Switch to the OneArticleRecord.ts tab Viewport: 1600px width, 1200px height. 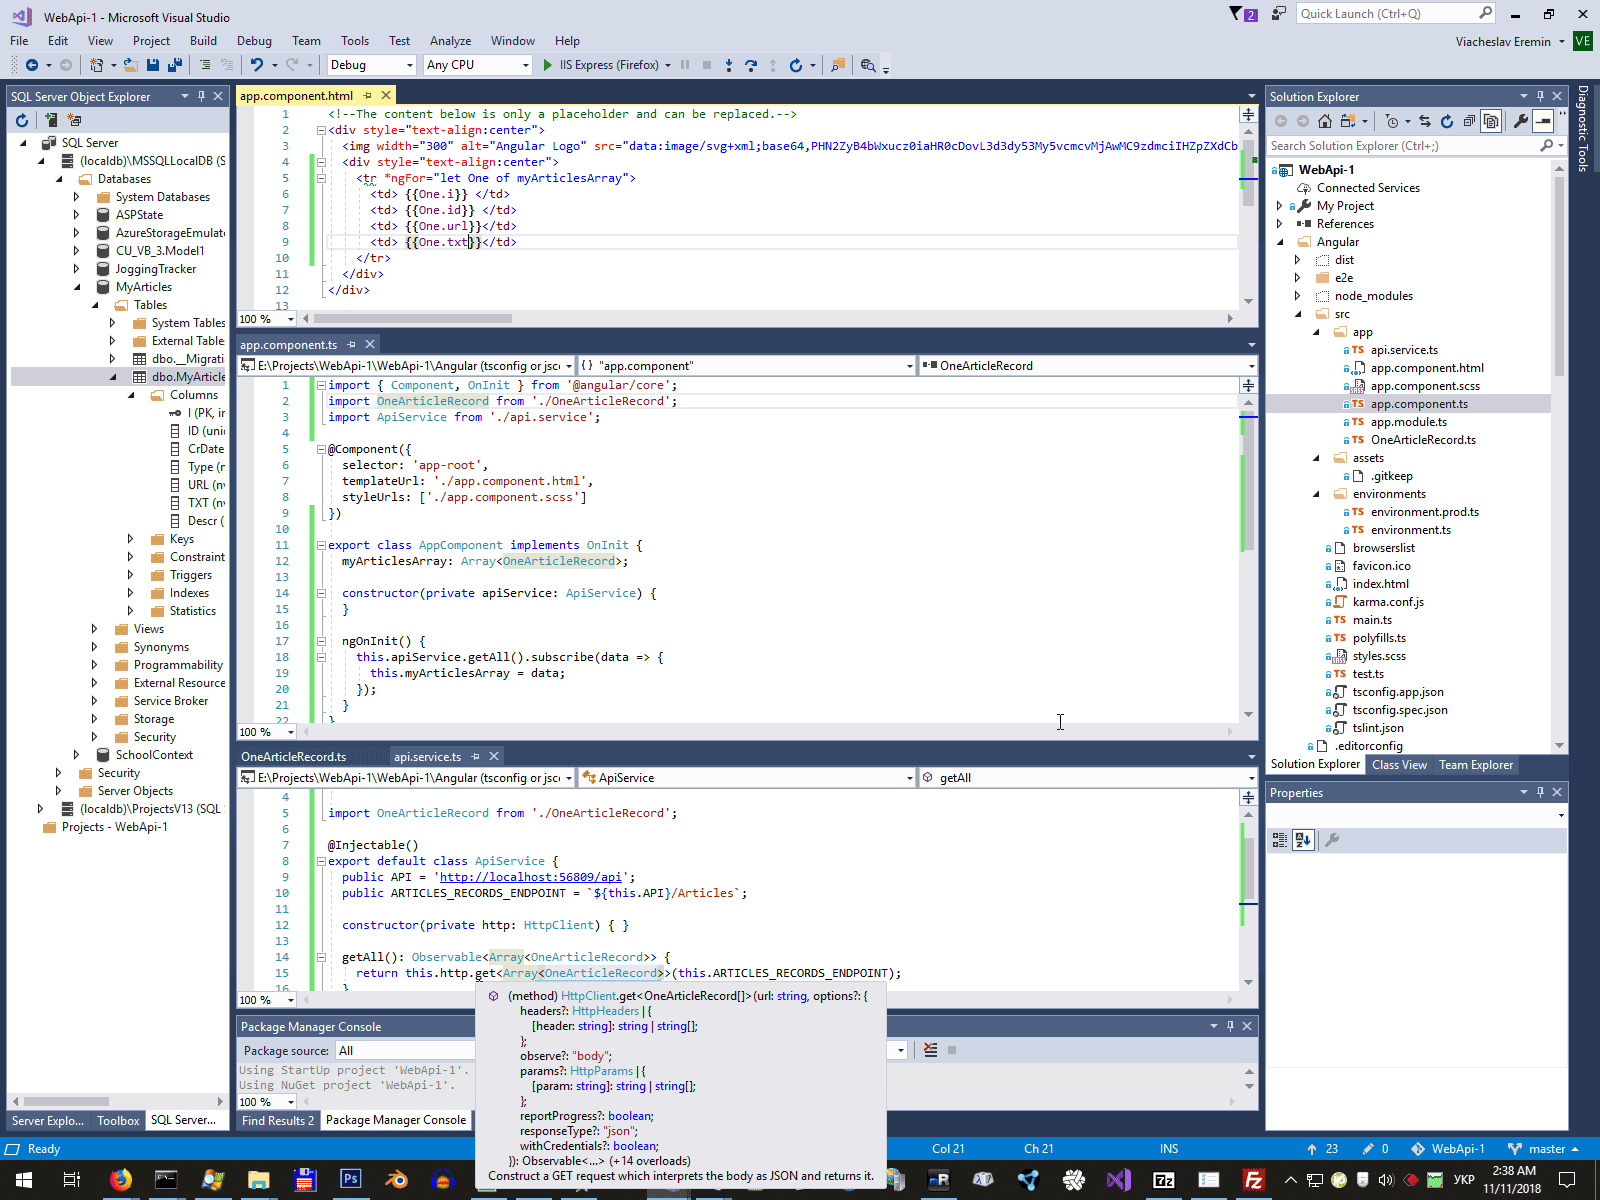click(x=293, y=757)
